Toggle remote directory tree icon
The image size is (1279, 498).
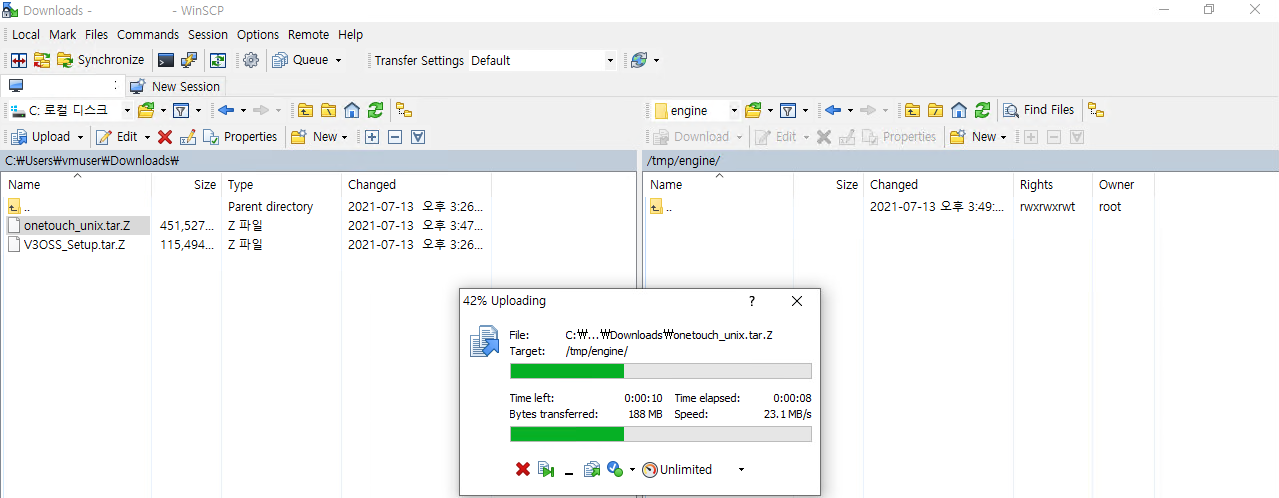coord(1096,110)
